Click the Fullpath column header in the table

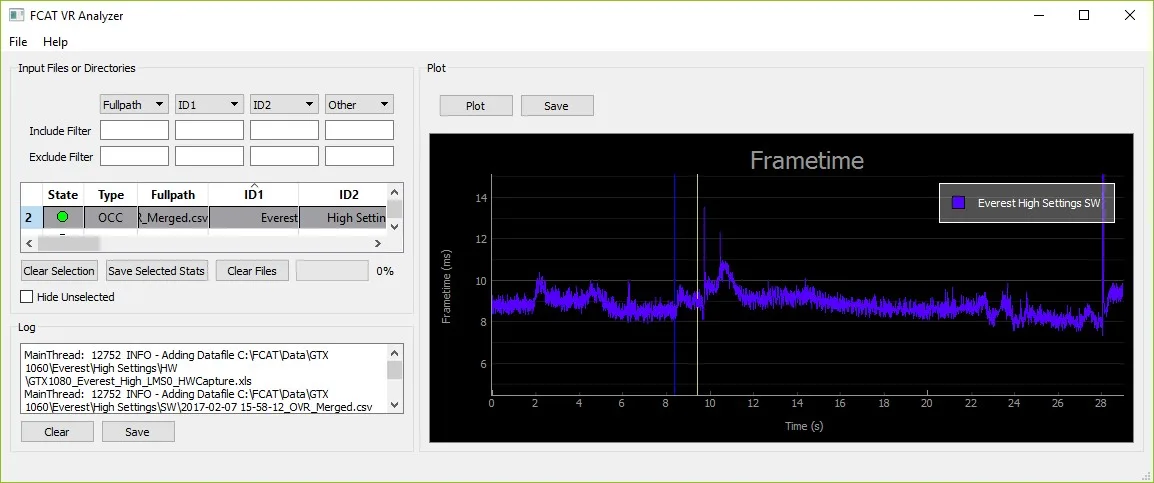[x=173, y=195]
